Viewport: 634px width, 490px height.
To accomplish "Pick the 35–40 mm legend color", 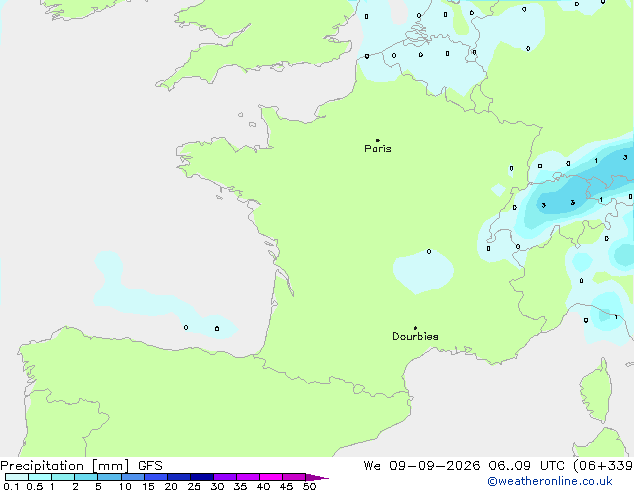I will 248,477.
